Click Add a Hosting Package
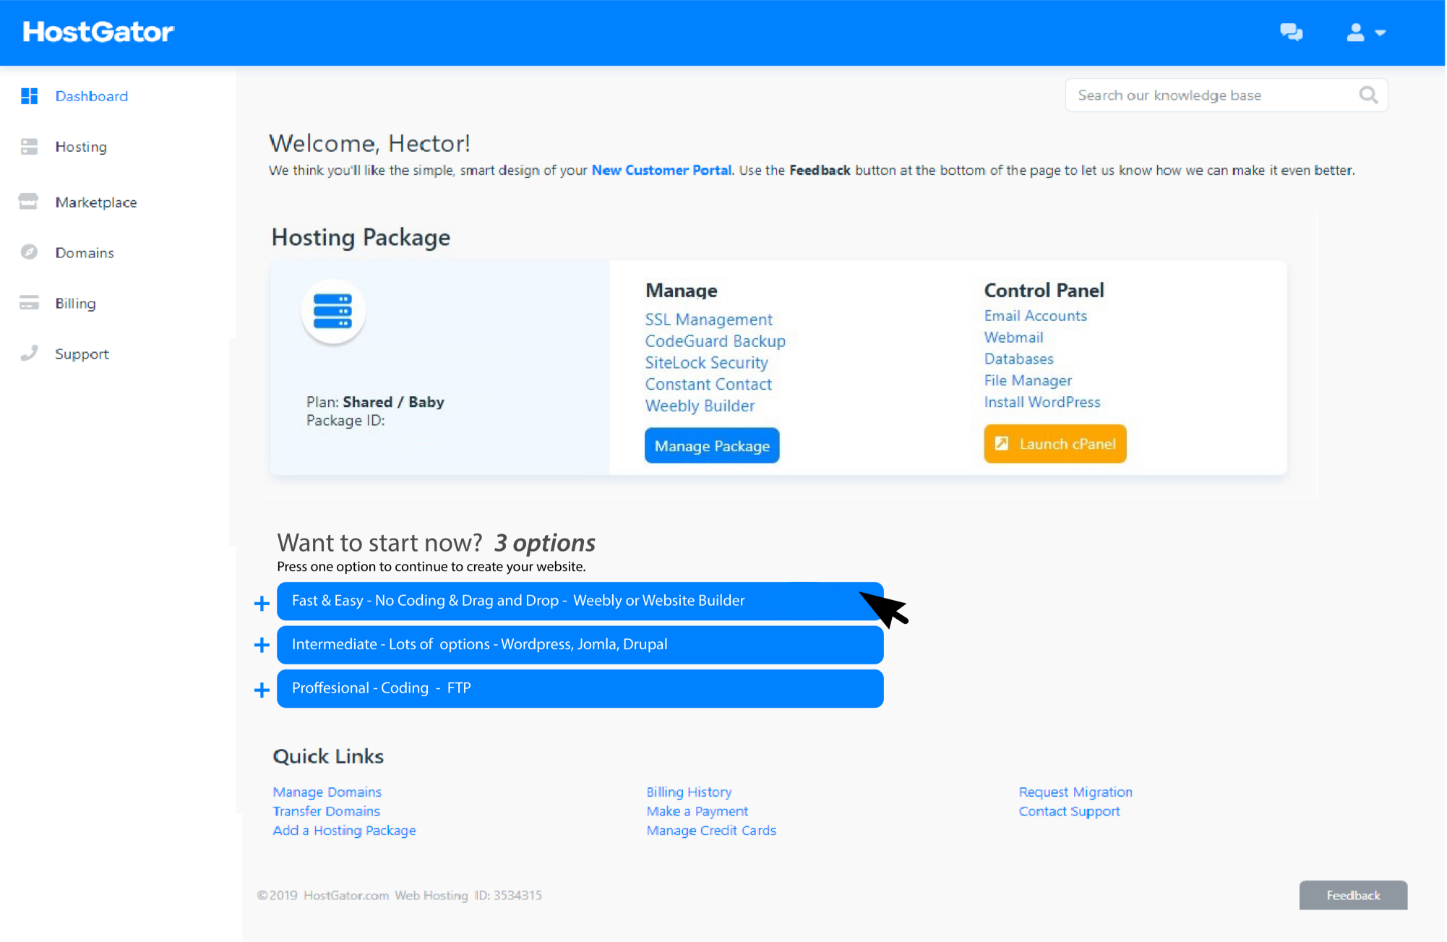Viewport: 1447px width, 942px height. point(344,831)
